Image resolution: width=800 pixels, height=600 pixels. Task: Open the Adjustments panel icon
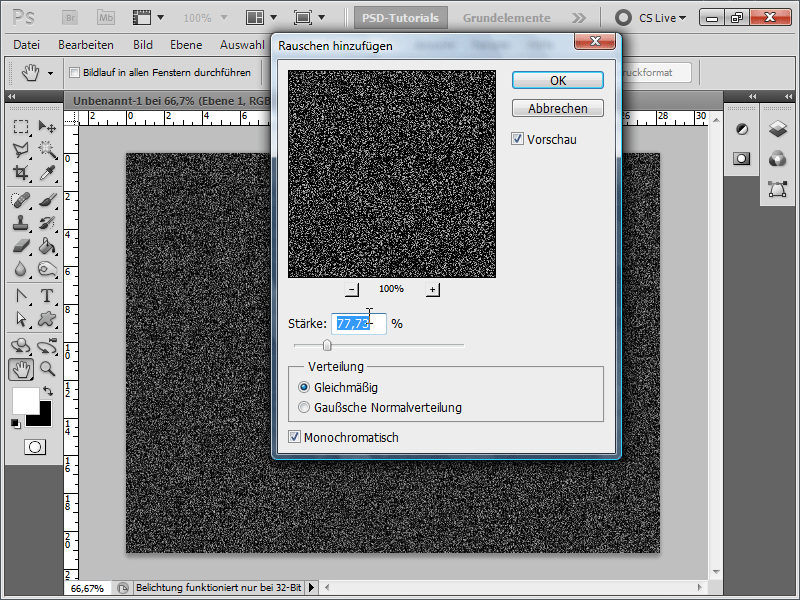click(742, 130)
